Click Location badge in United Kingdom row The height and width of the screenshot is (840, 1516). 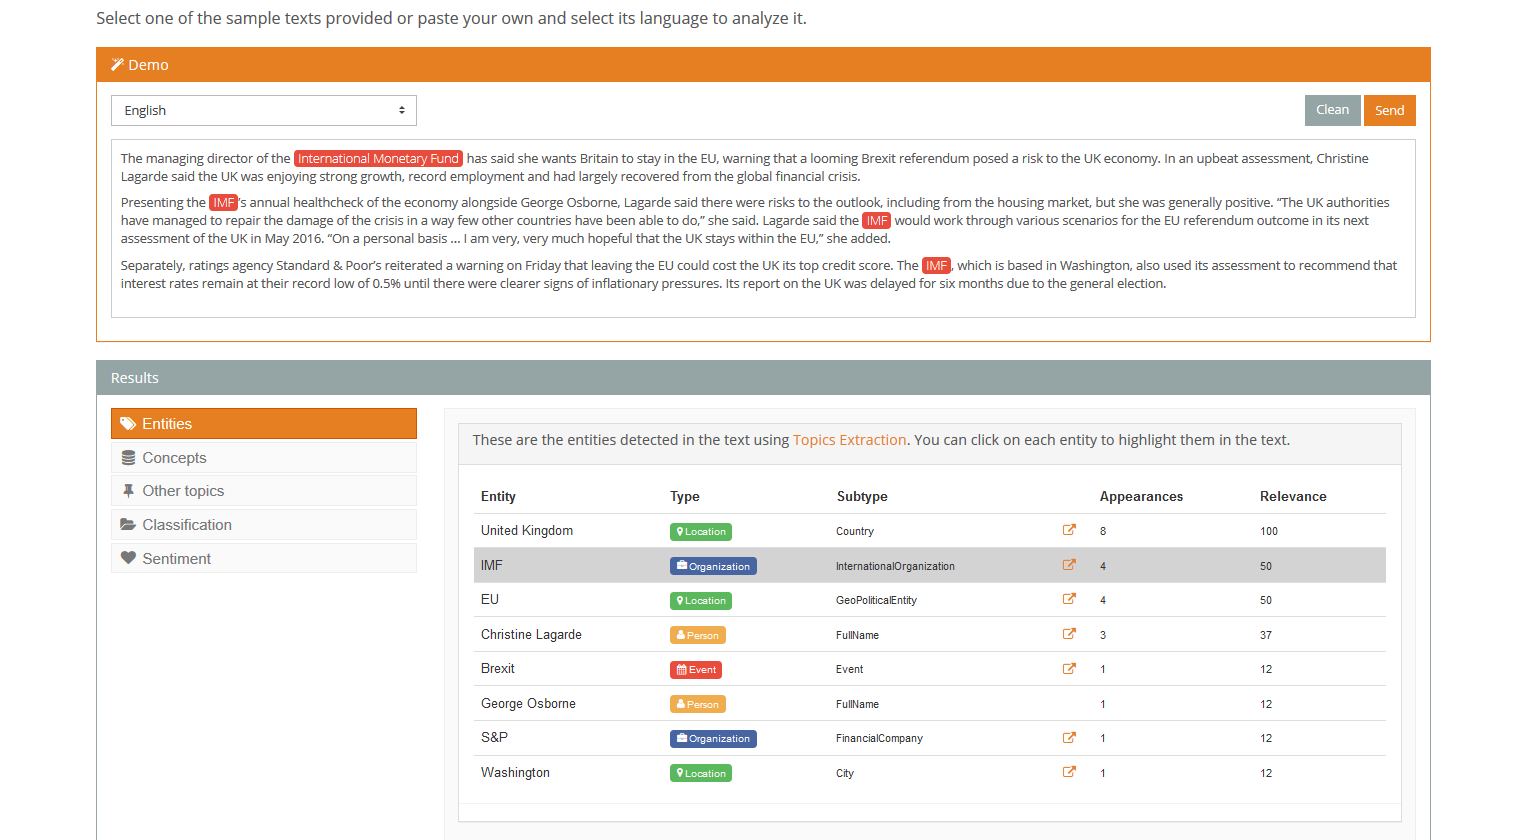click(701, 532)
